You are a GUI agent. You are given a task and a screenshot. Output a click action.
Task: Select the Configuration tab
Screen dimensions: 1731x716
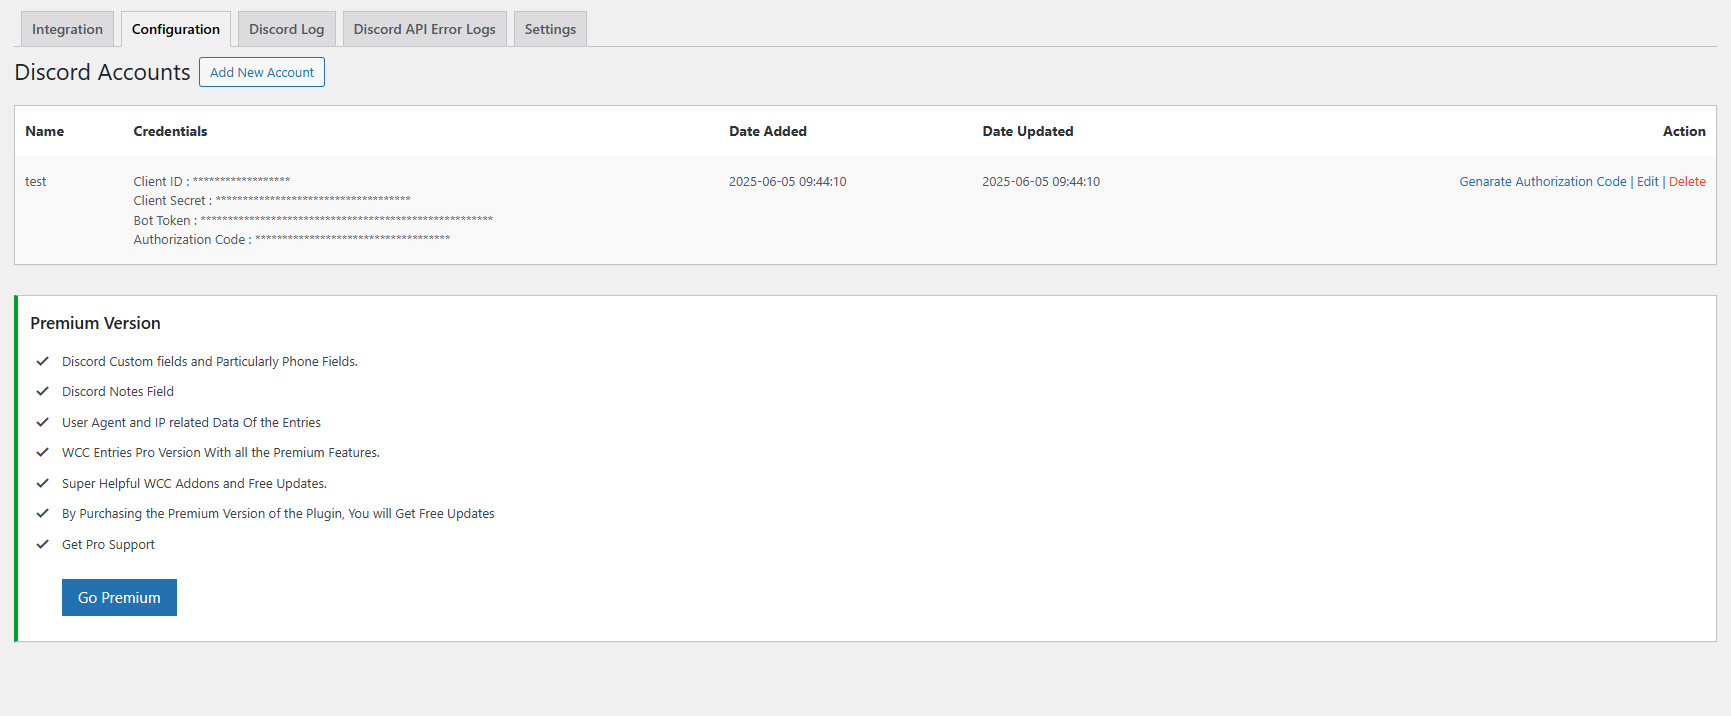click(176, 29)
